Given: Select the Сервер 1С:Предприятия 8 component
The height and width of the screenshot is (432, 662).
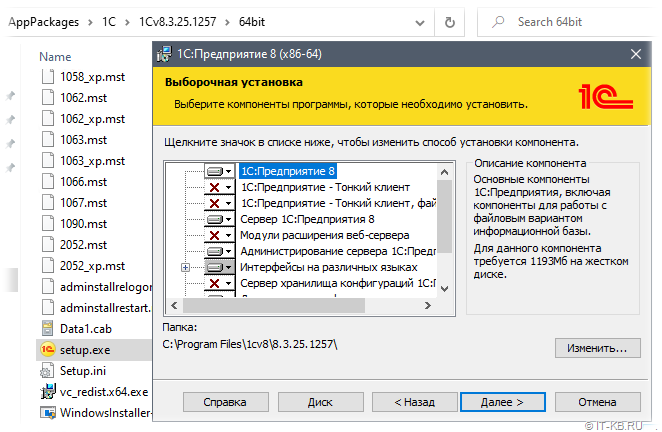Looking at the screenshot, I should 307,219.
